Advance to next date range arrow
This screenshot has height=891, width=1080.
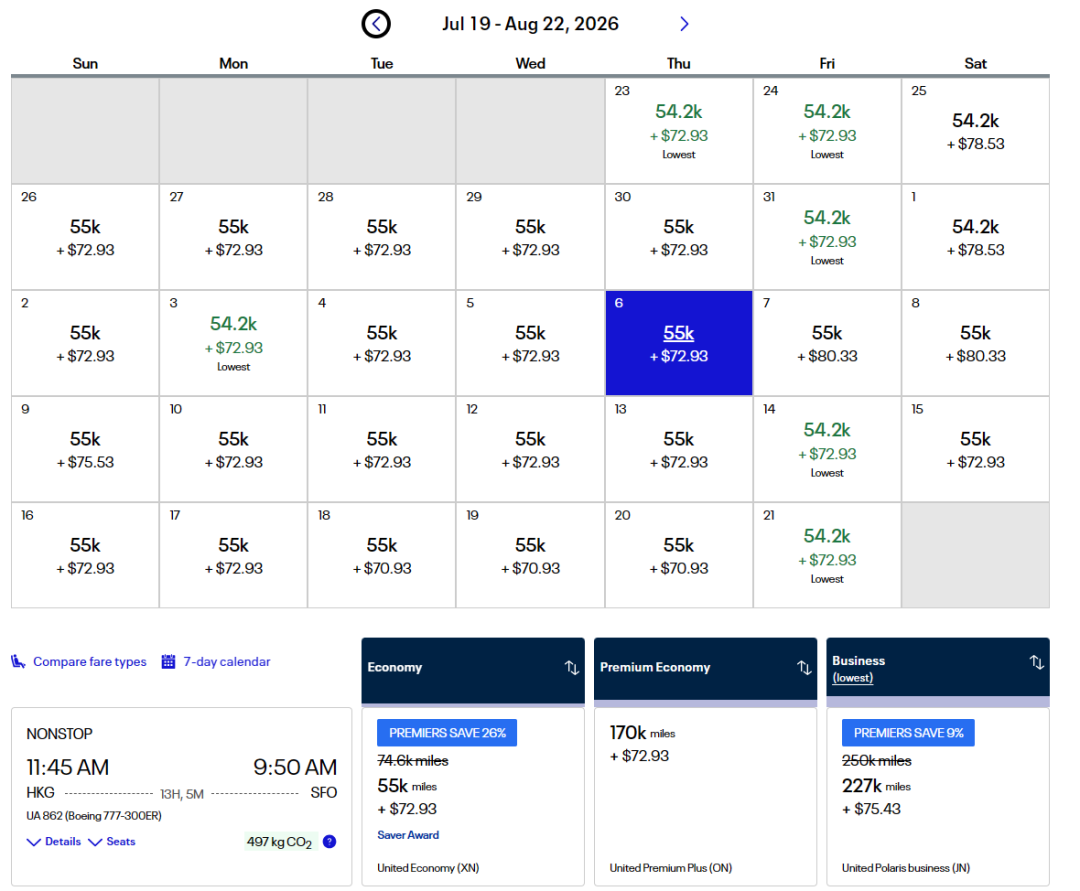click(x=684, y=24)
